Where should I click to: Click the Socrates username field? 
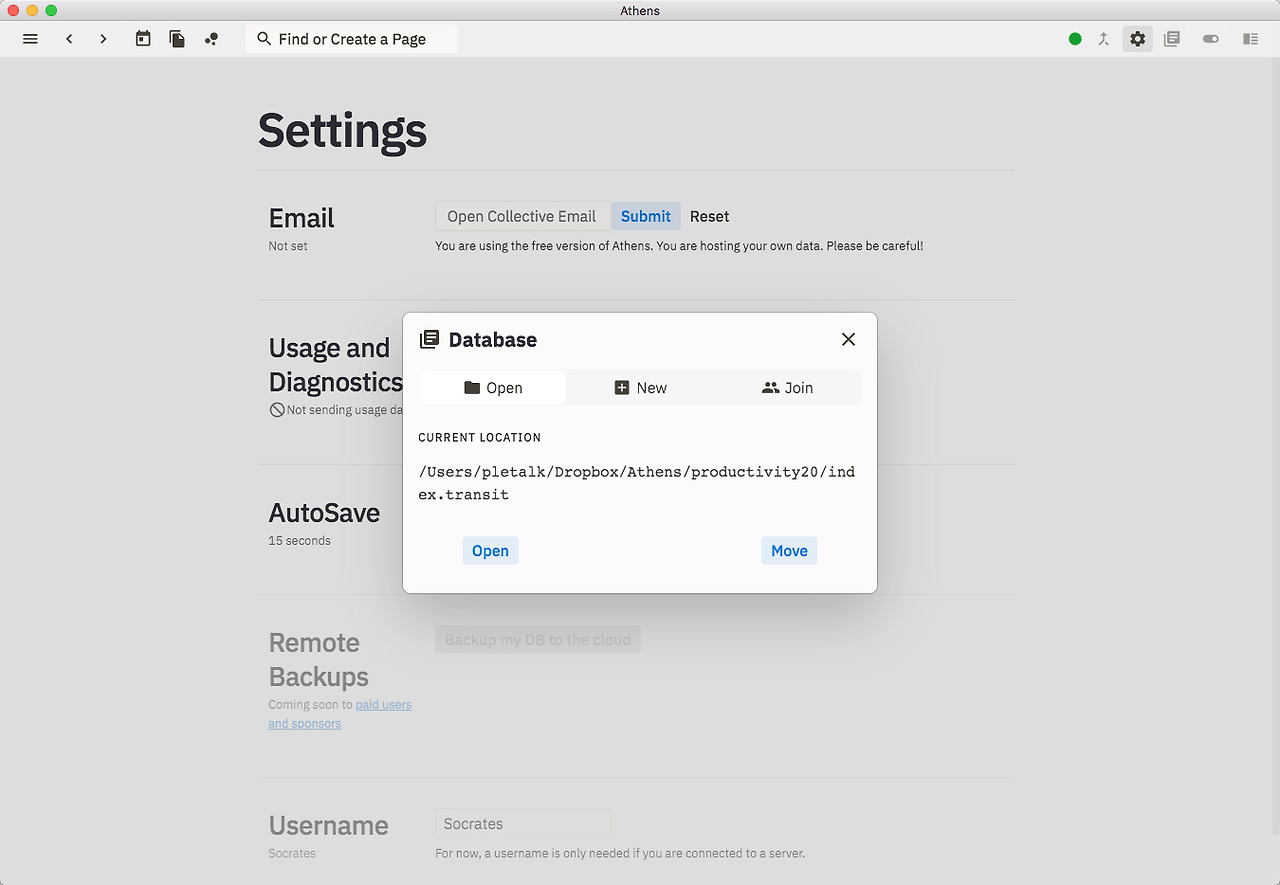point(523,824)
